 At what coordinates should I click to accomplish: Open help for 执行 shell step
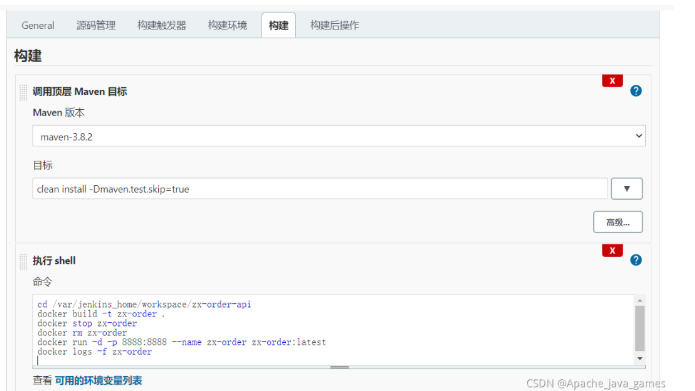[636, 260]
